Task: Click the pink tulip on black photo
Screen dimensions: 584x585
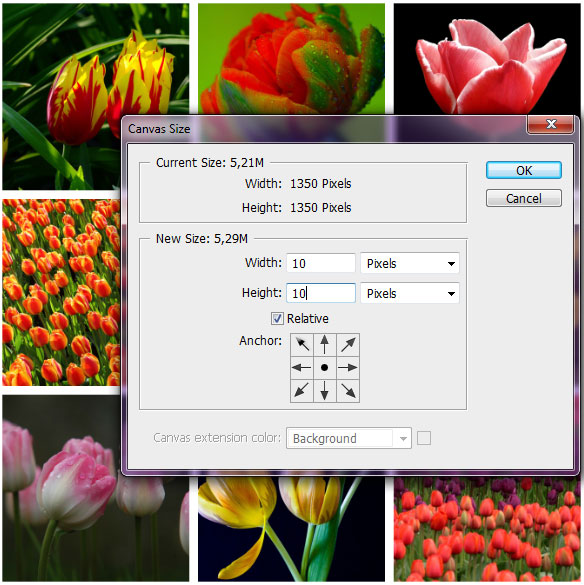Action: coord(487,58)
